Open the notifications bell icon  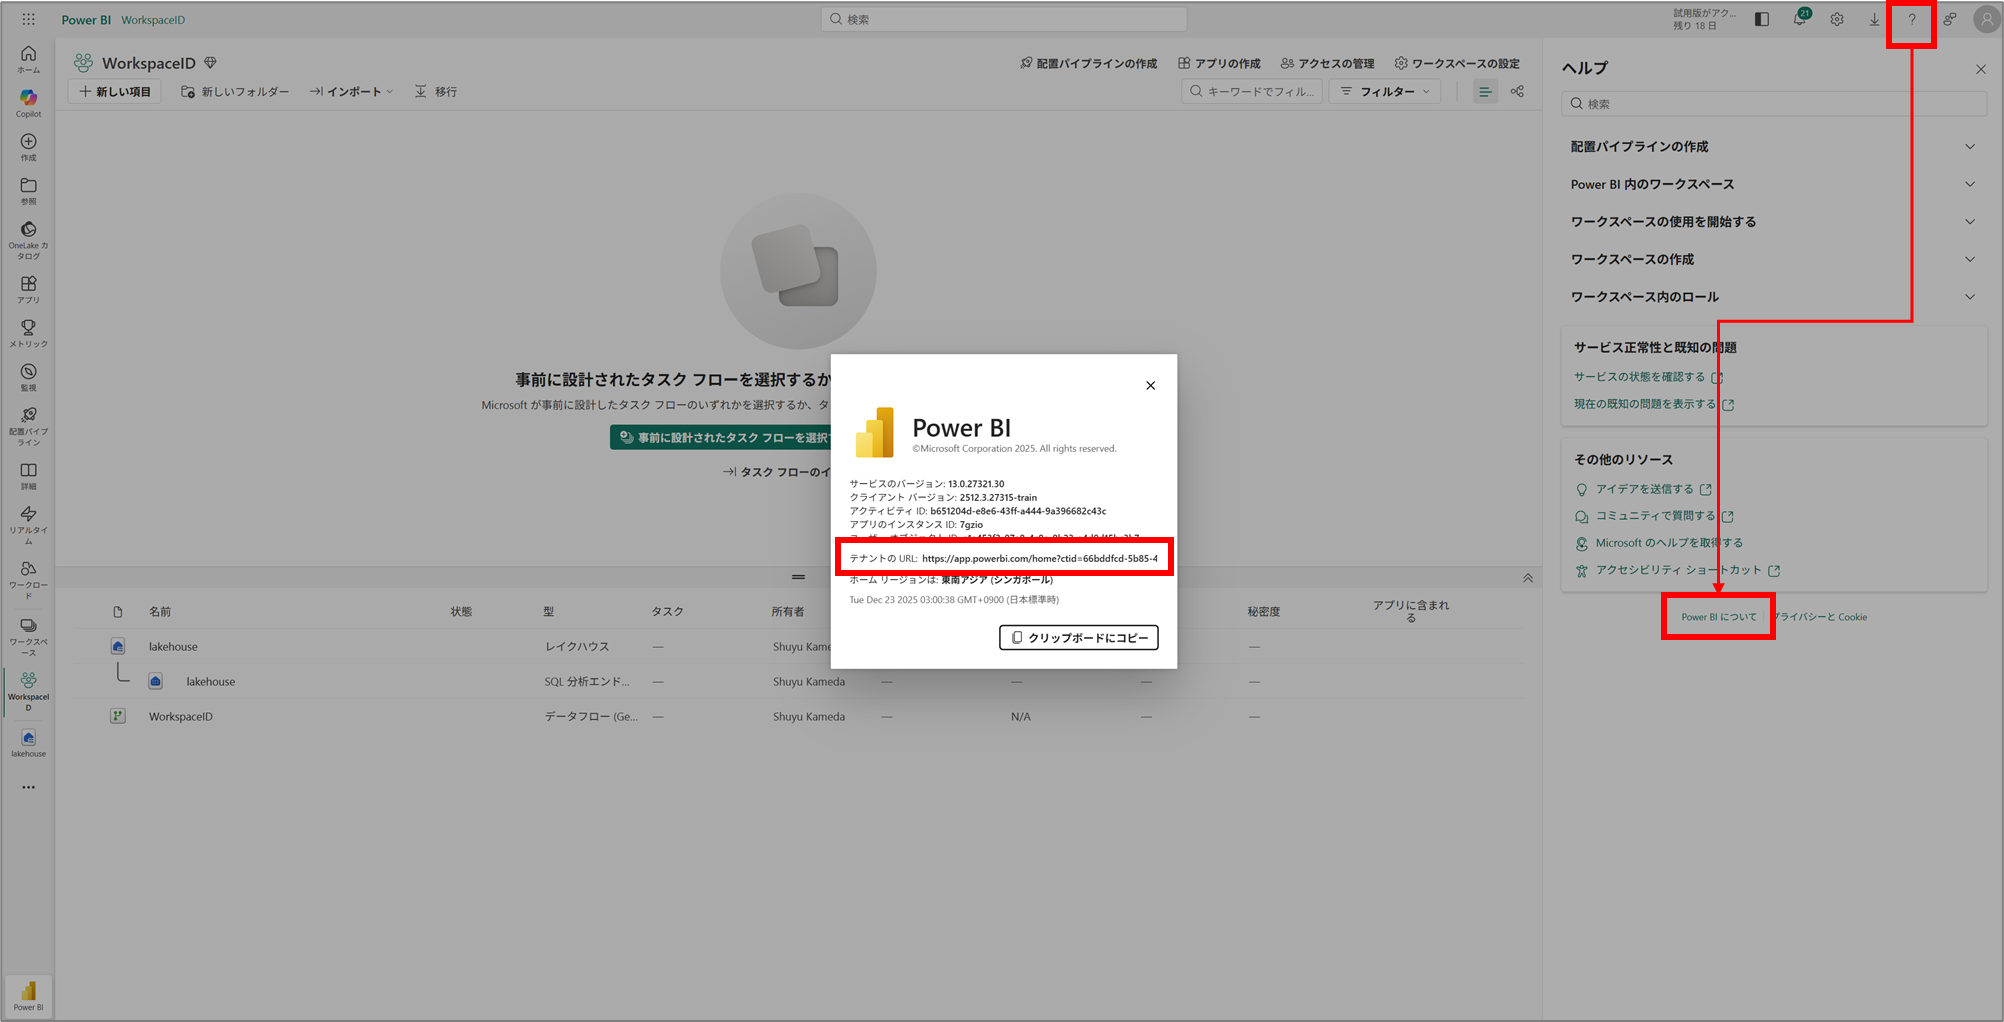(x=1799, y=19)
